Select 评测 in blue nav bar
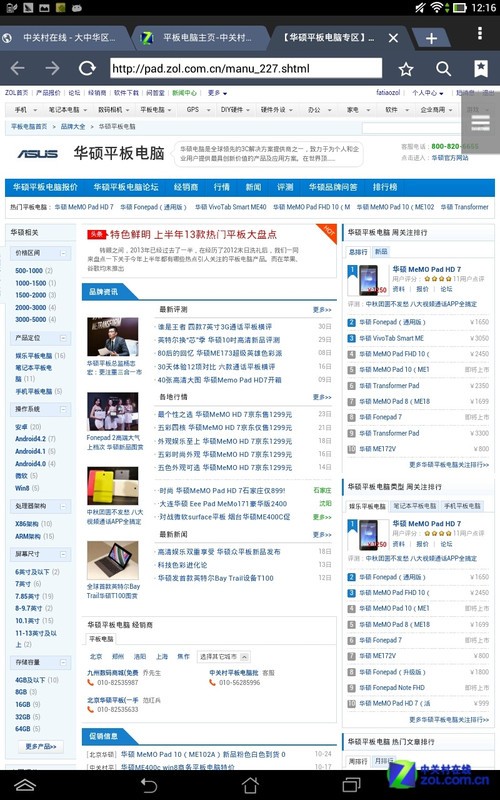Screen dimensions: 500x800 (285, 187)
